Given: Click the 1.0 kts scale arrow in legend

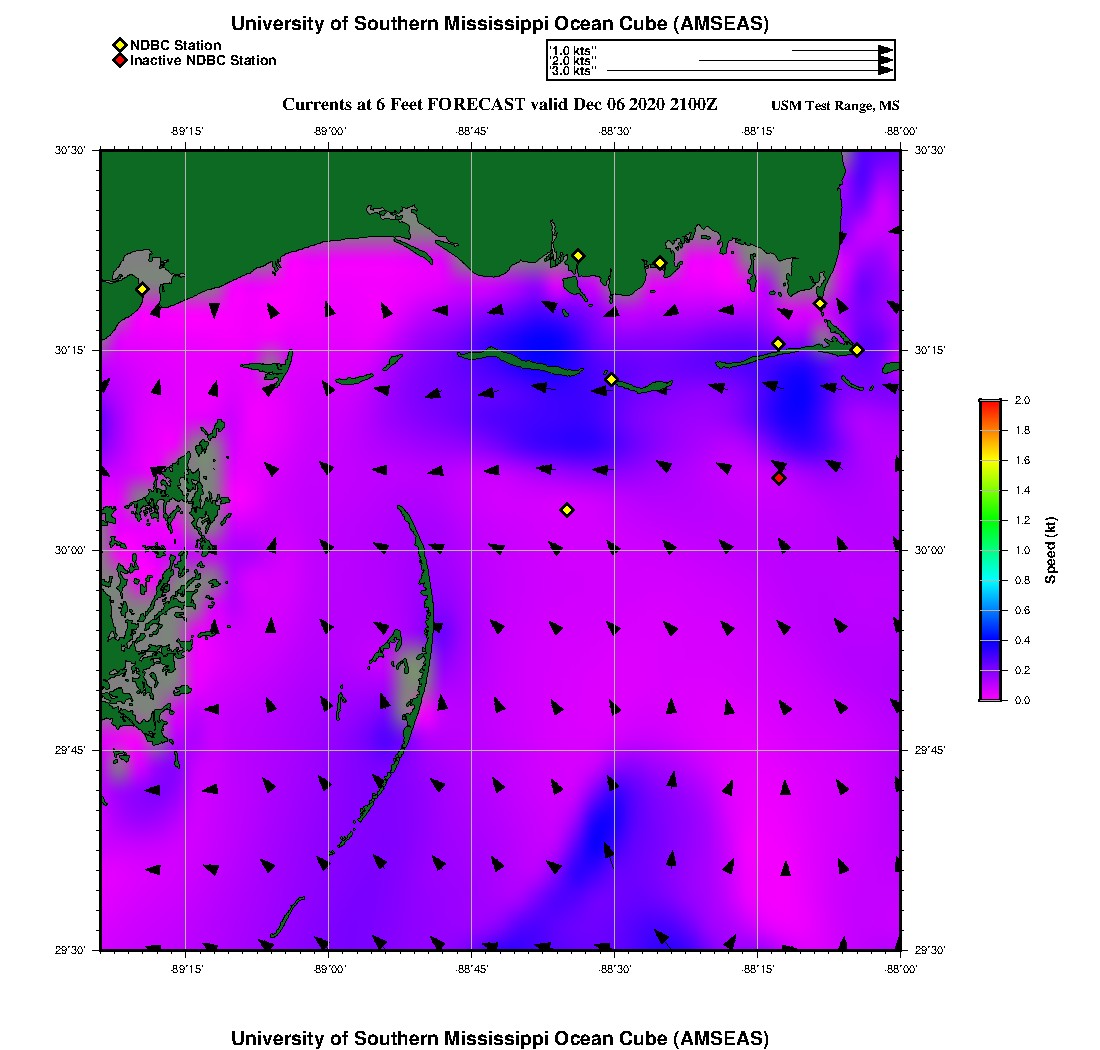Looking at the screenshot, I should tap(841, 49).
